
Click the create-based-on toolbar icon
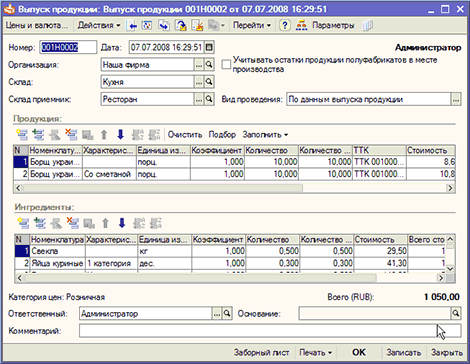pyautogui.click(x=164, y=26)
